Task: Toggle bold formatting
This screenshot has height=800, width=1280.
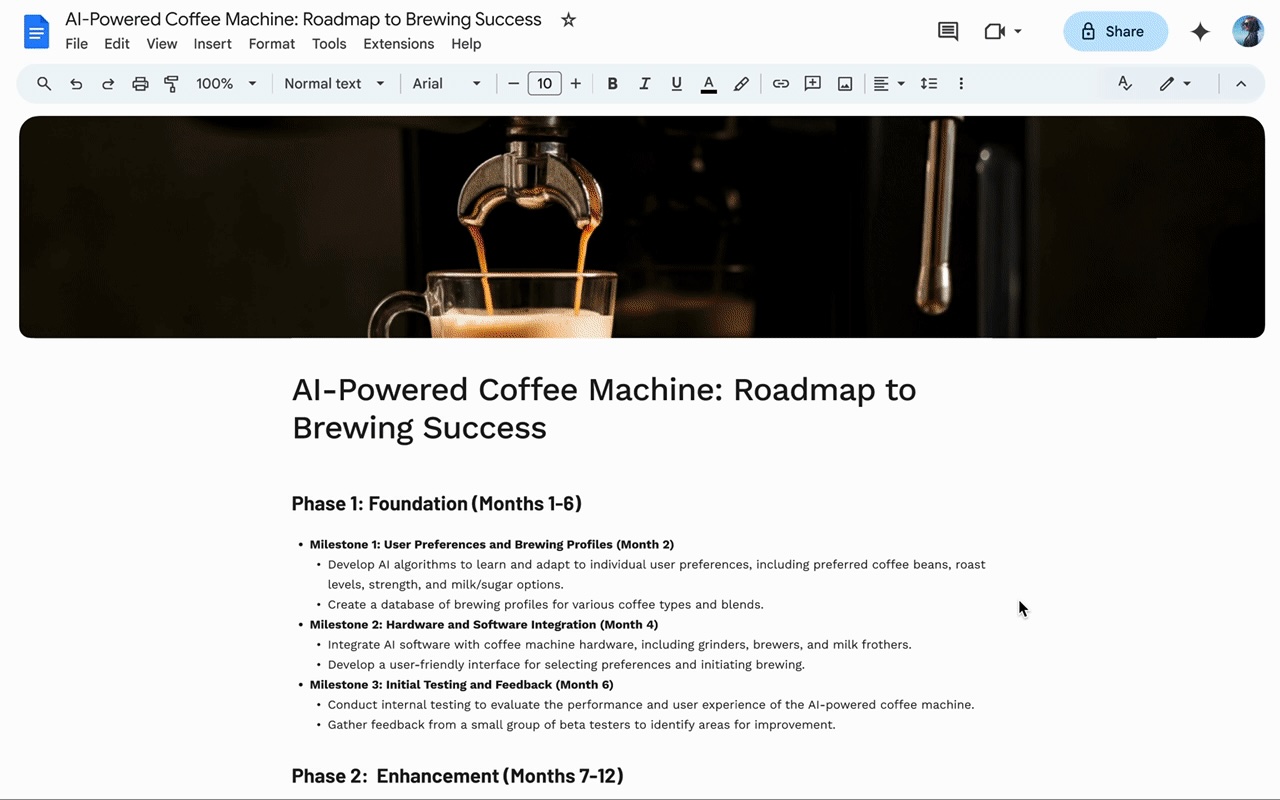Action: click(613, 84)
